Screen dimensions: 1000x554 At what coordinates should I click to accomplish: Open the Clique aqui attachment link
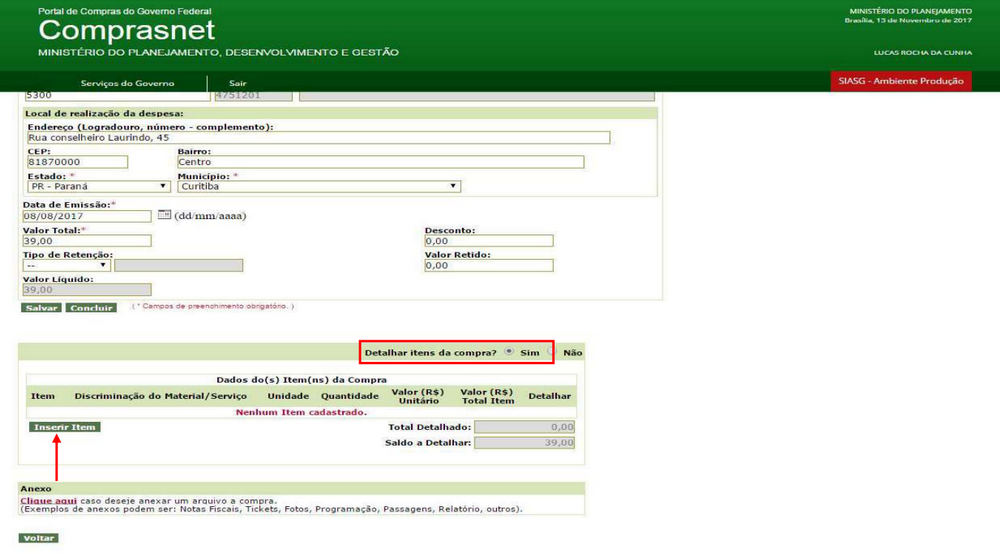coord(48,501)
